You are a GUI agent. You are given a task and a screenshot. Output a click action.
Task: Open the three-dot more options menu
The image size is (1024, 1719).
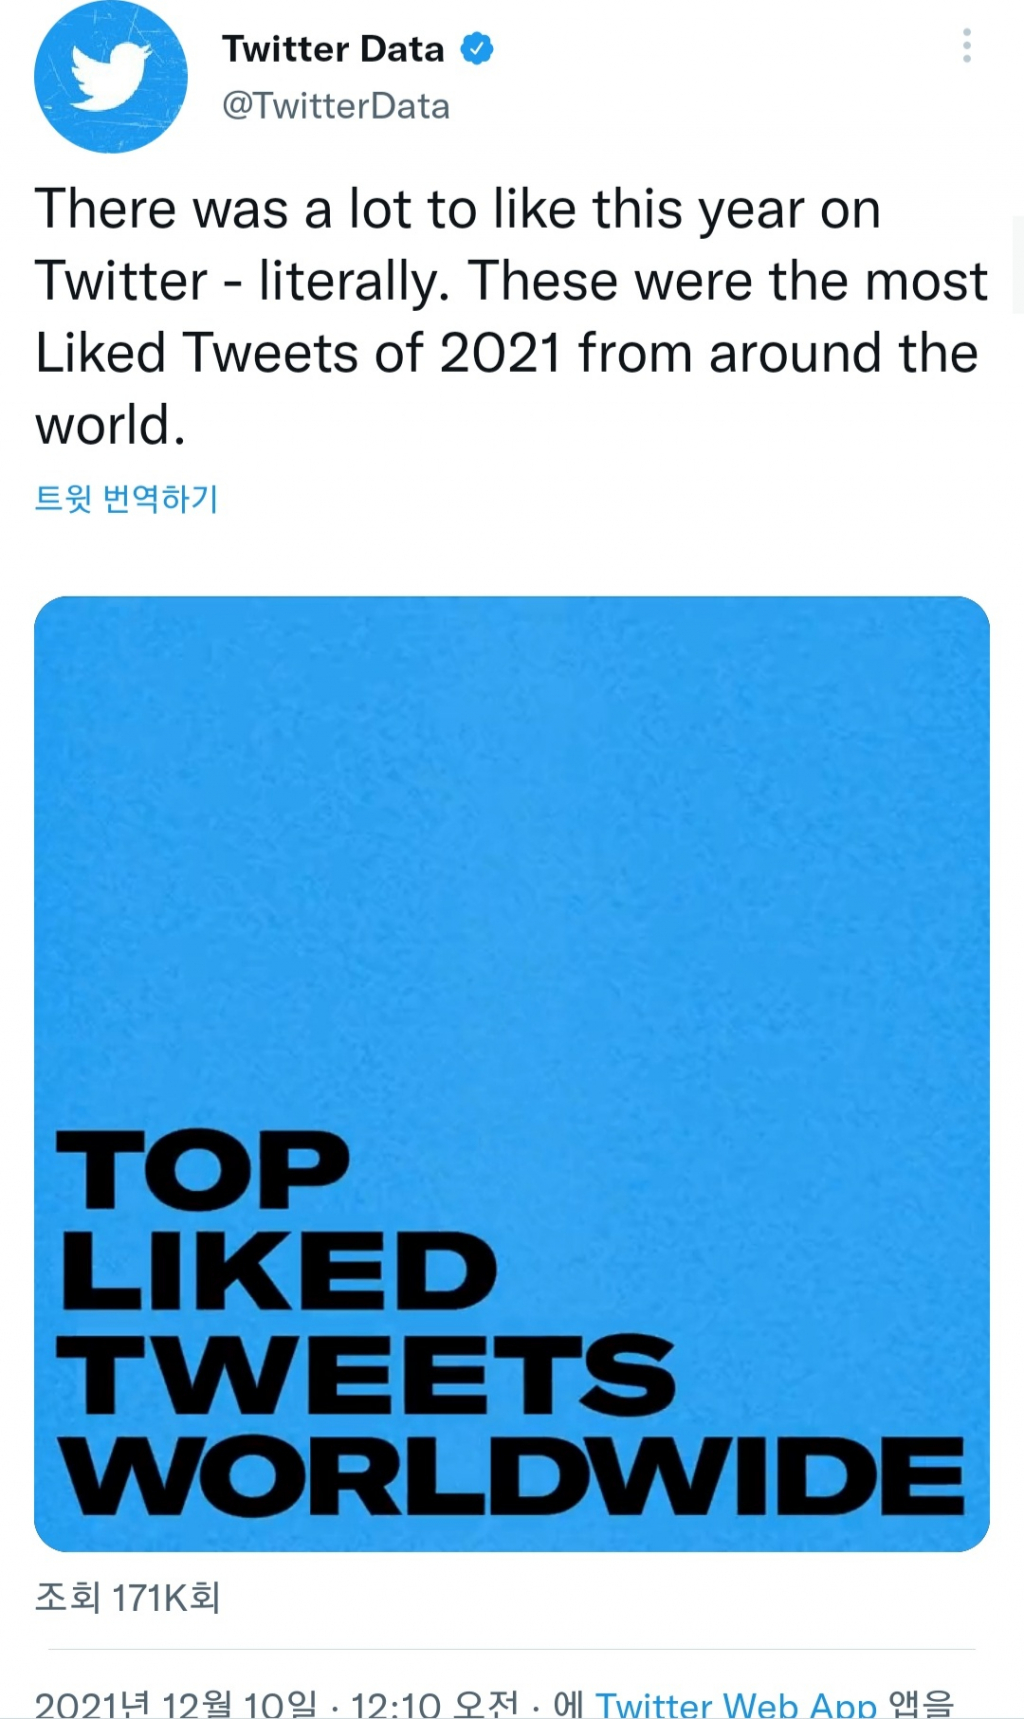(x=966, y=46)
